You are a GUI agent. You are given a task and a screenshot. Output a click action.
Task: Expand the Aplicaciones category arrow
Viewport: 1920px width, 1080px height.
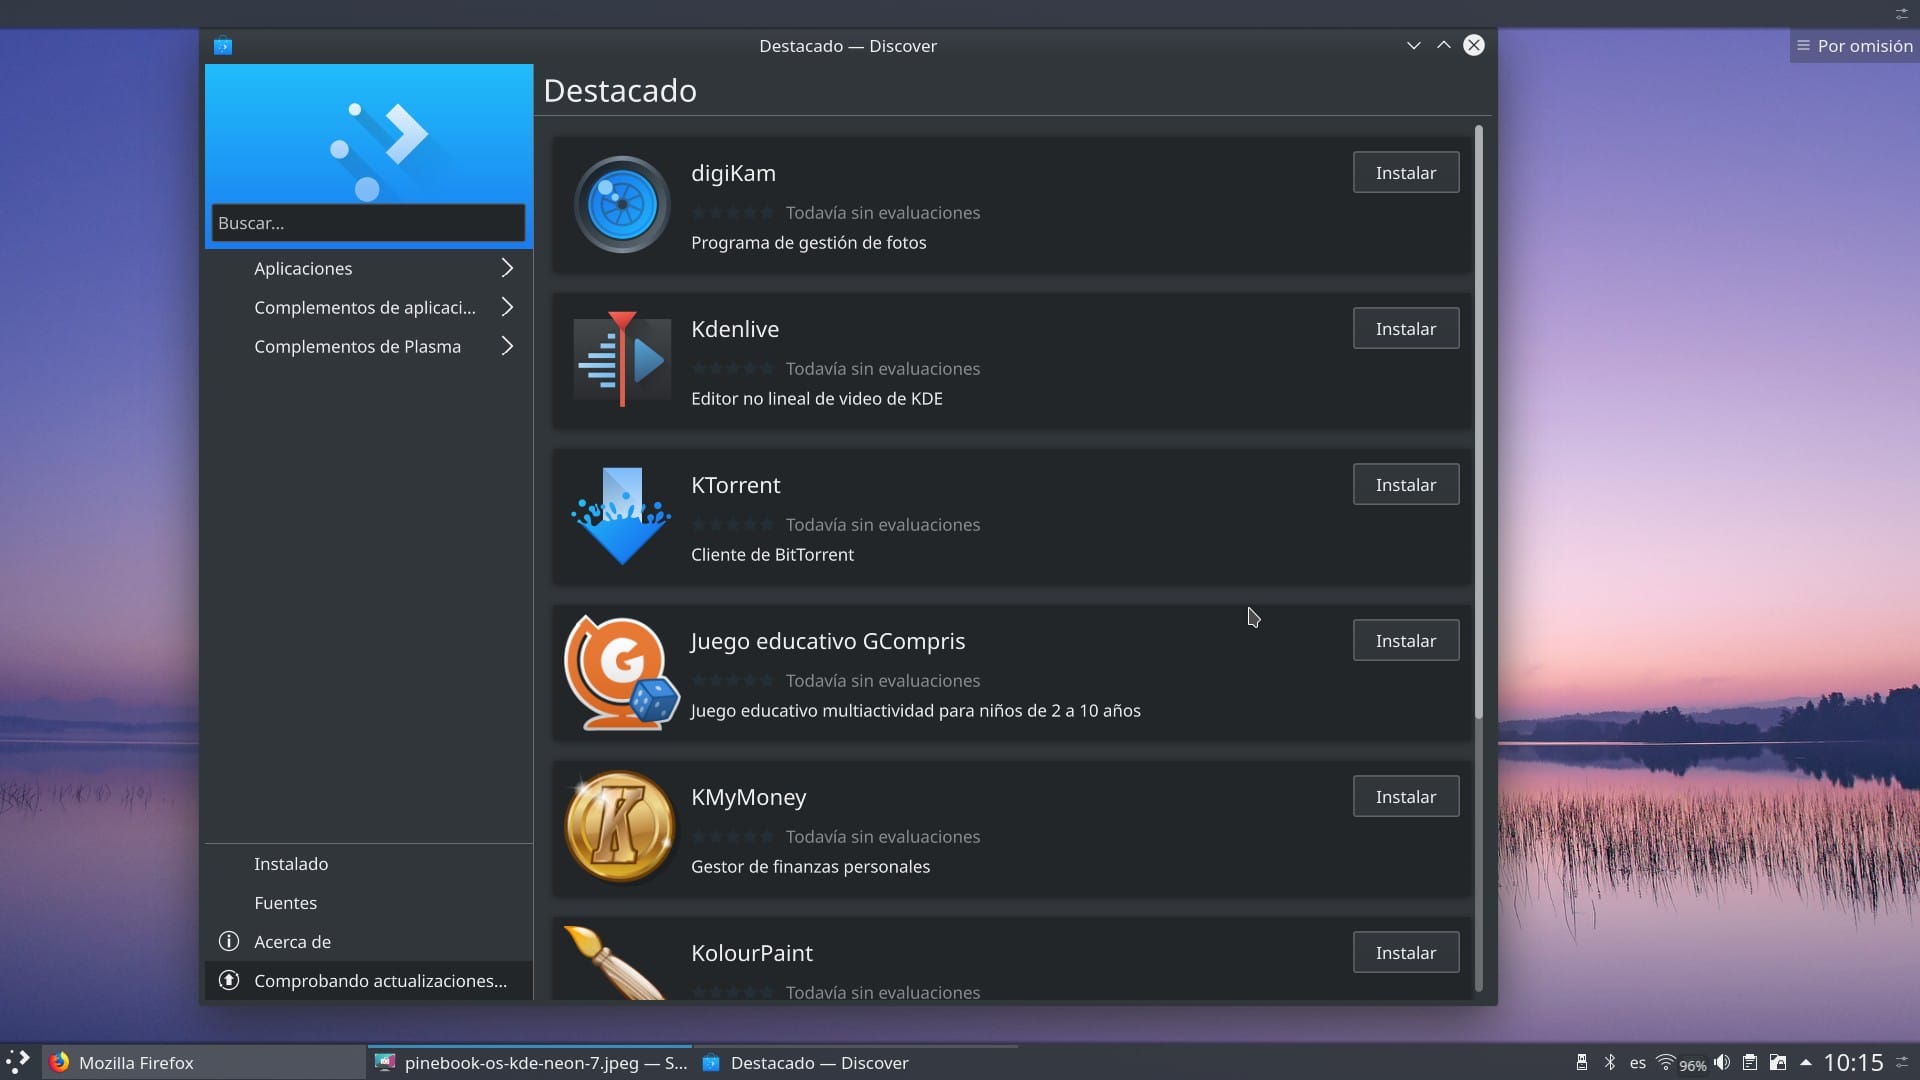[x=507, y=268]
